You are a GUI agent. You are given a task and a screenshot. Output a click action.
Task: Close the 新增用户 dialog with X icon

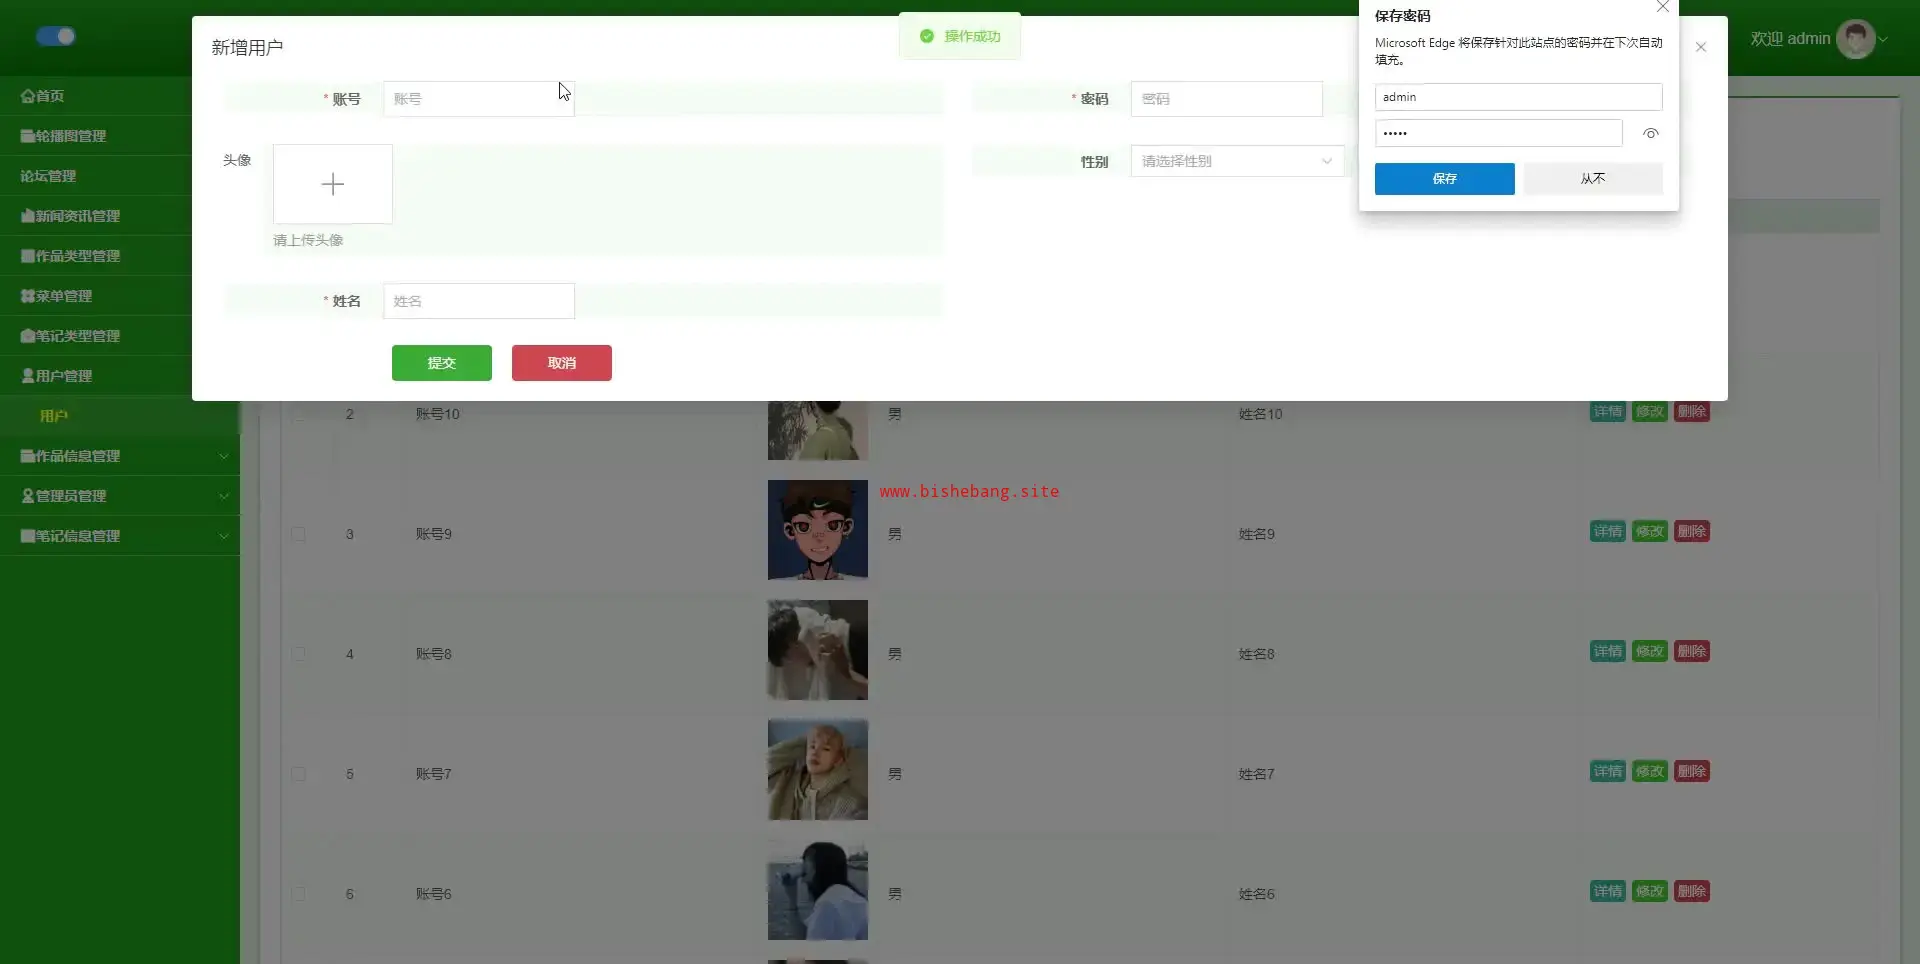(x=1701, y=47)
